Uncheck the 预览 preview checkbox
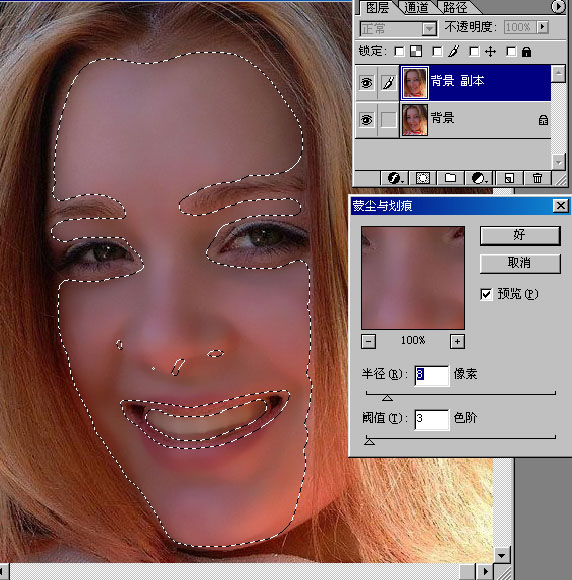The height and width of the screenshot is (580, 572). [x=486, y=294]
